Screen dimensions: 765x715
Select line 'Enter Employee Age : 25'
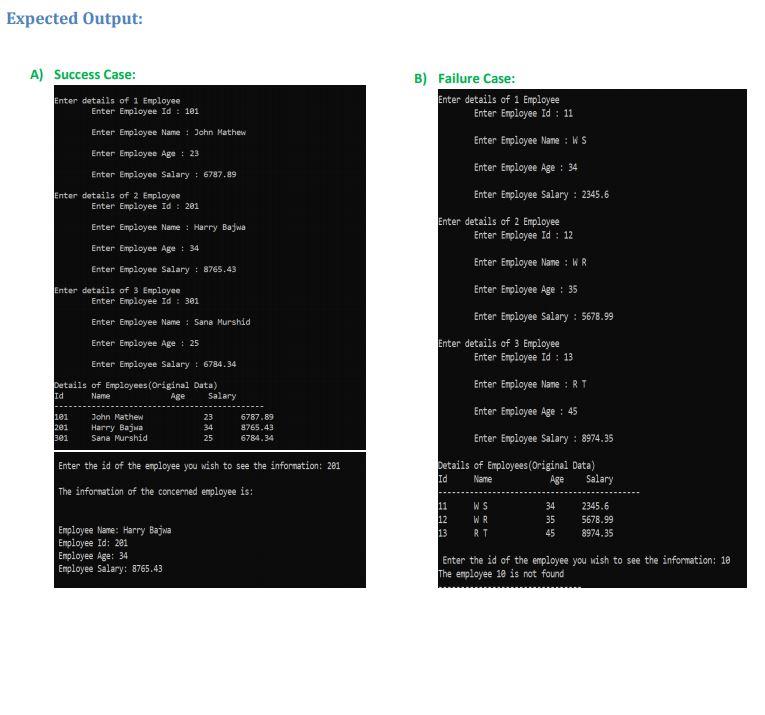pyautogui.click(x=145, y=343)
